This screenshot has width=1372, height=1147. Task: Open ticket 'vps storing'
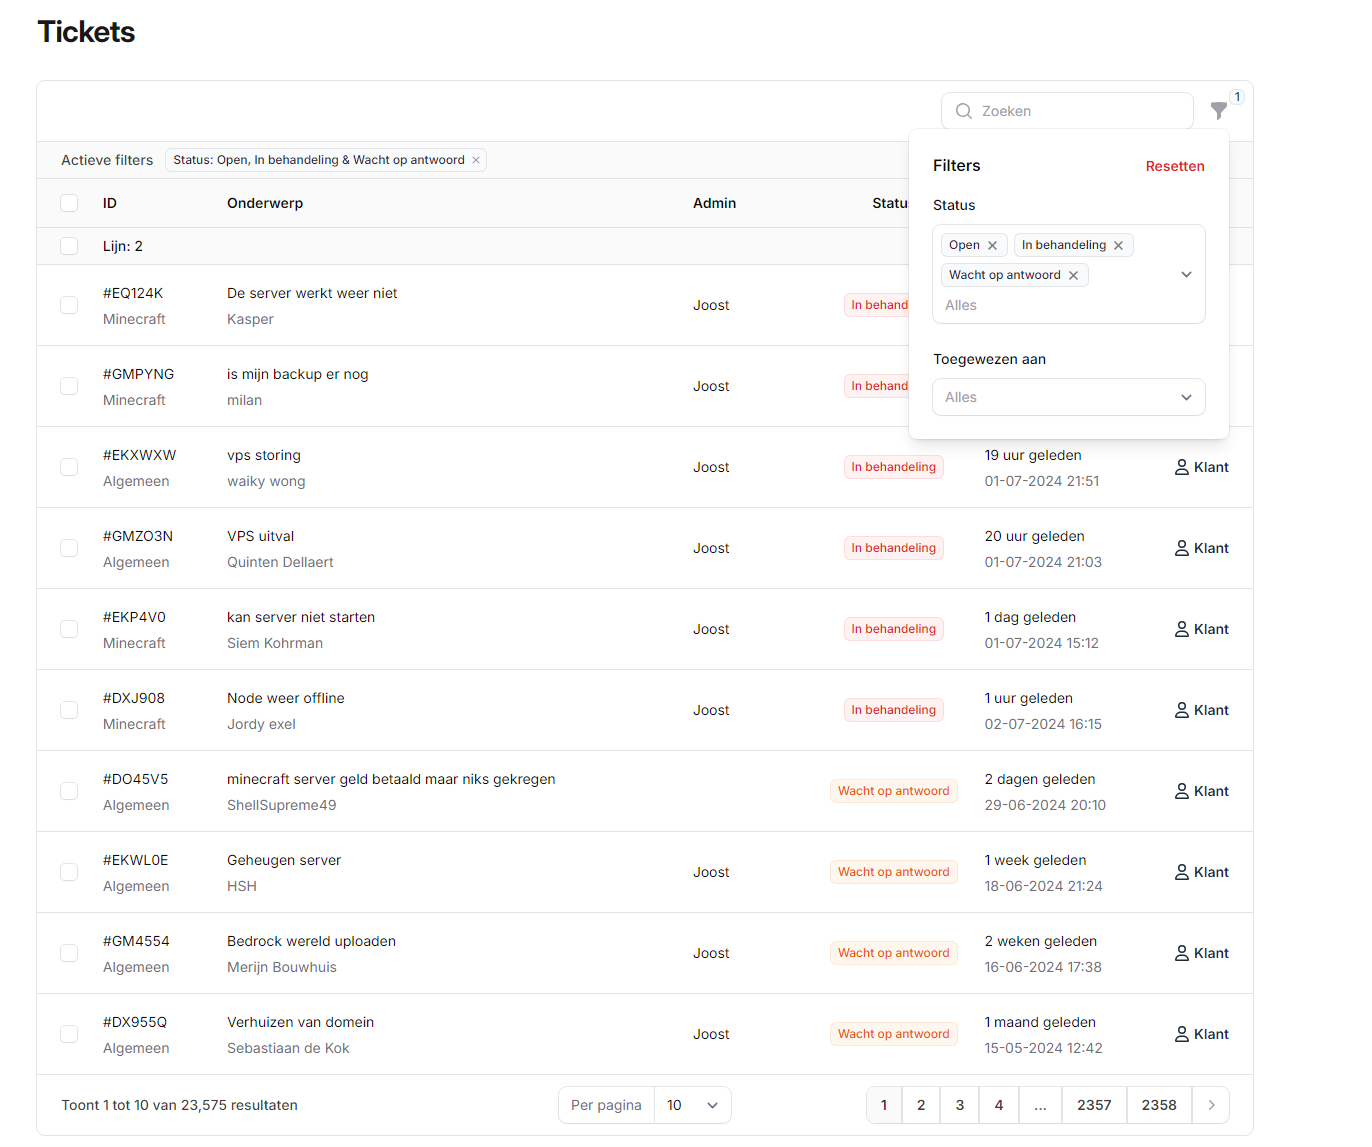264,455
